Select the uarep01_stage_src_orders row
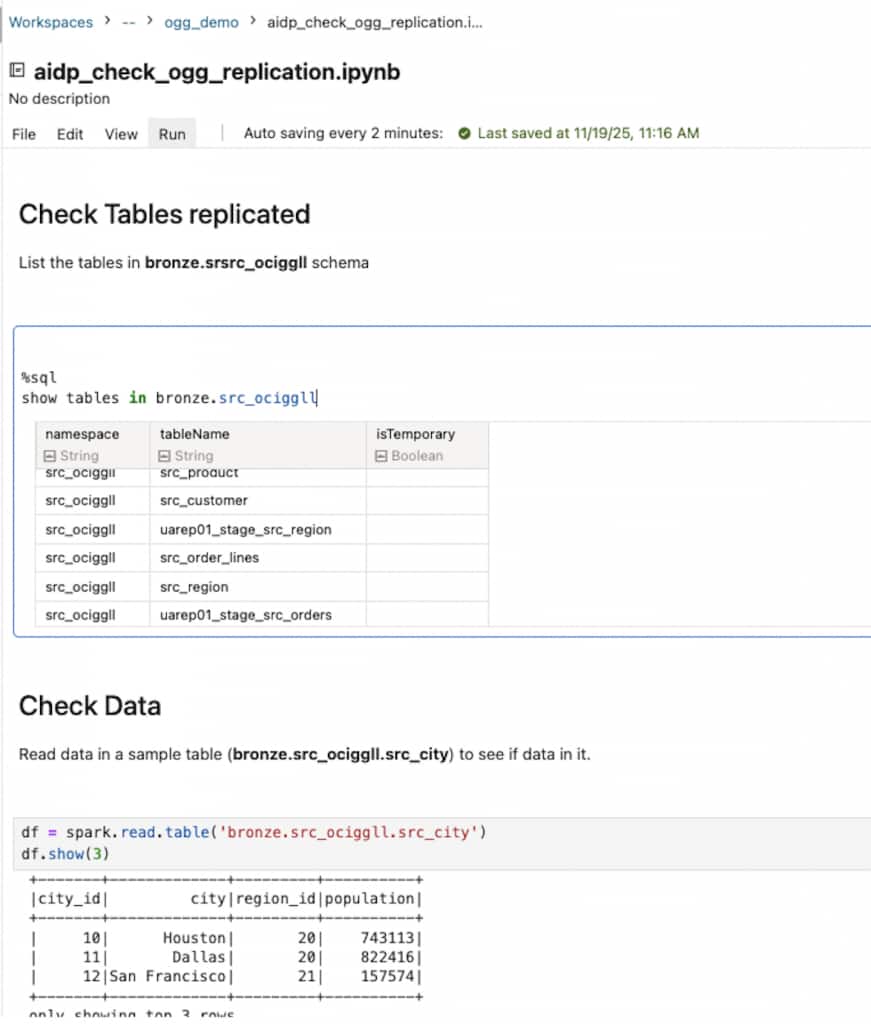871x1024 pixels. 246,615
